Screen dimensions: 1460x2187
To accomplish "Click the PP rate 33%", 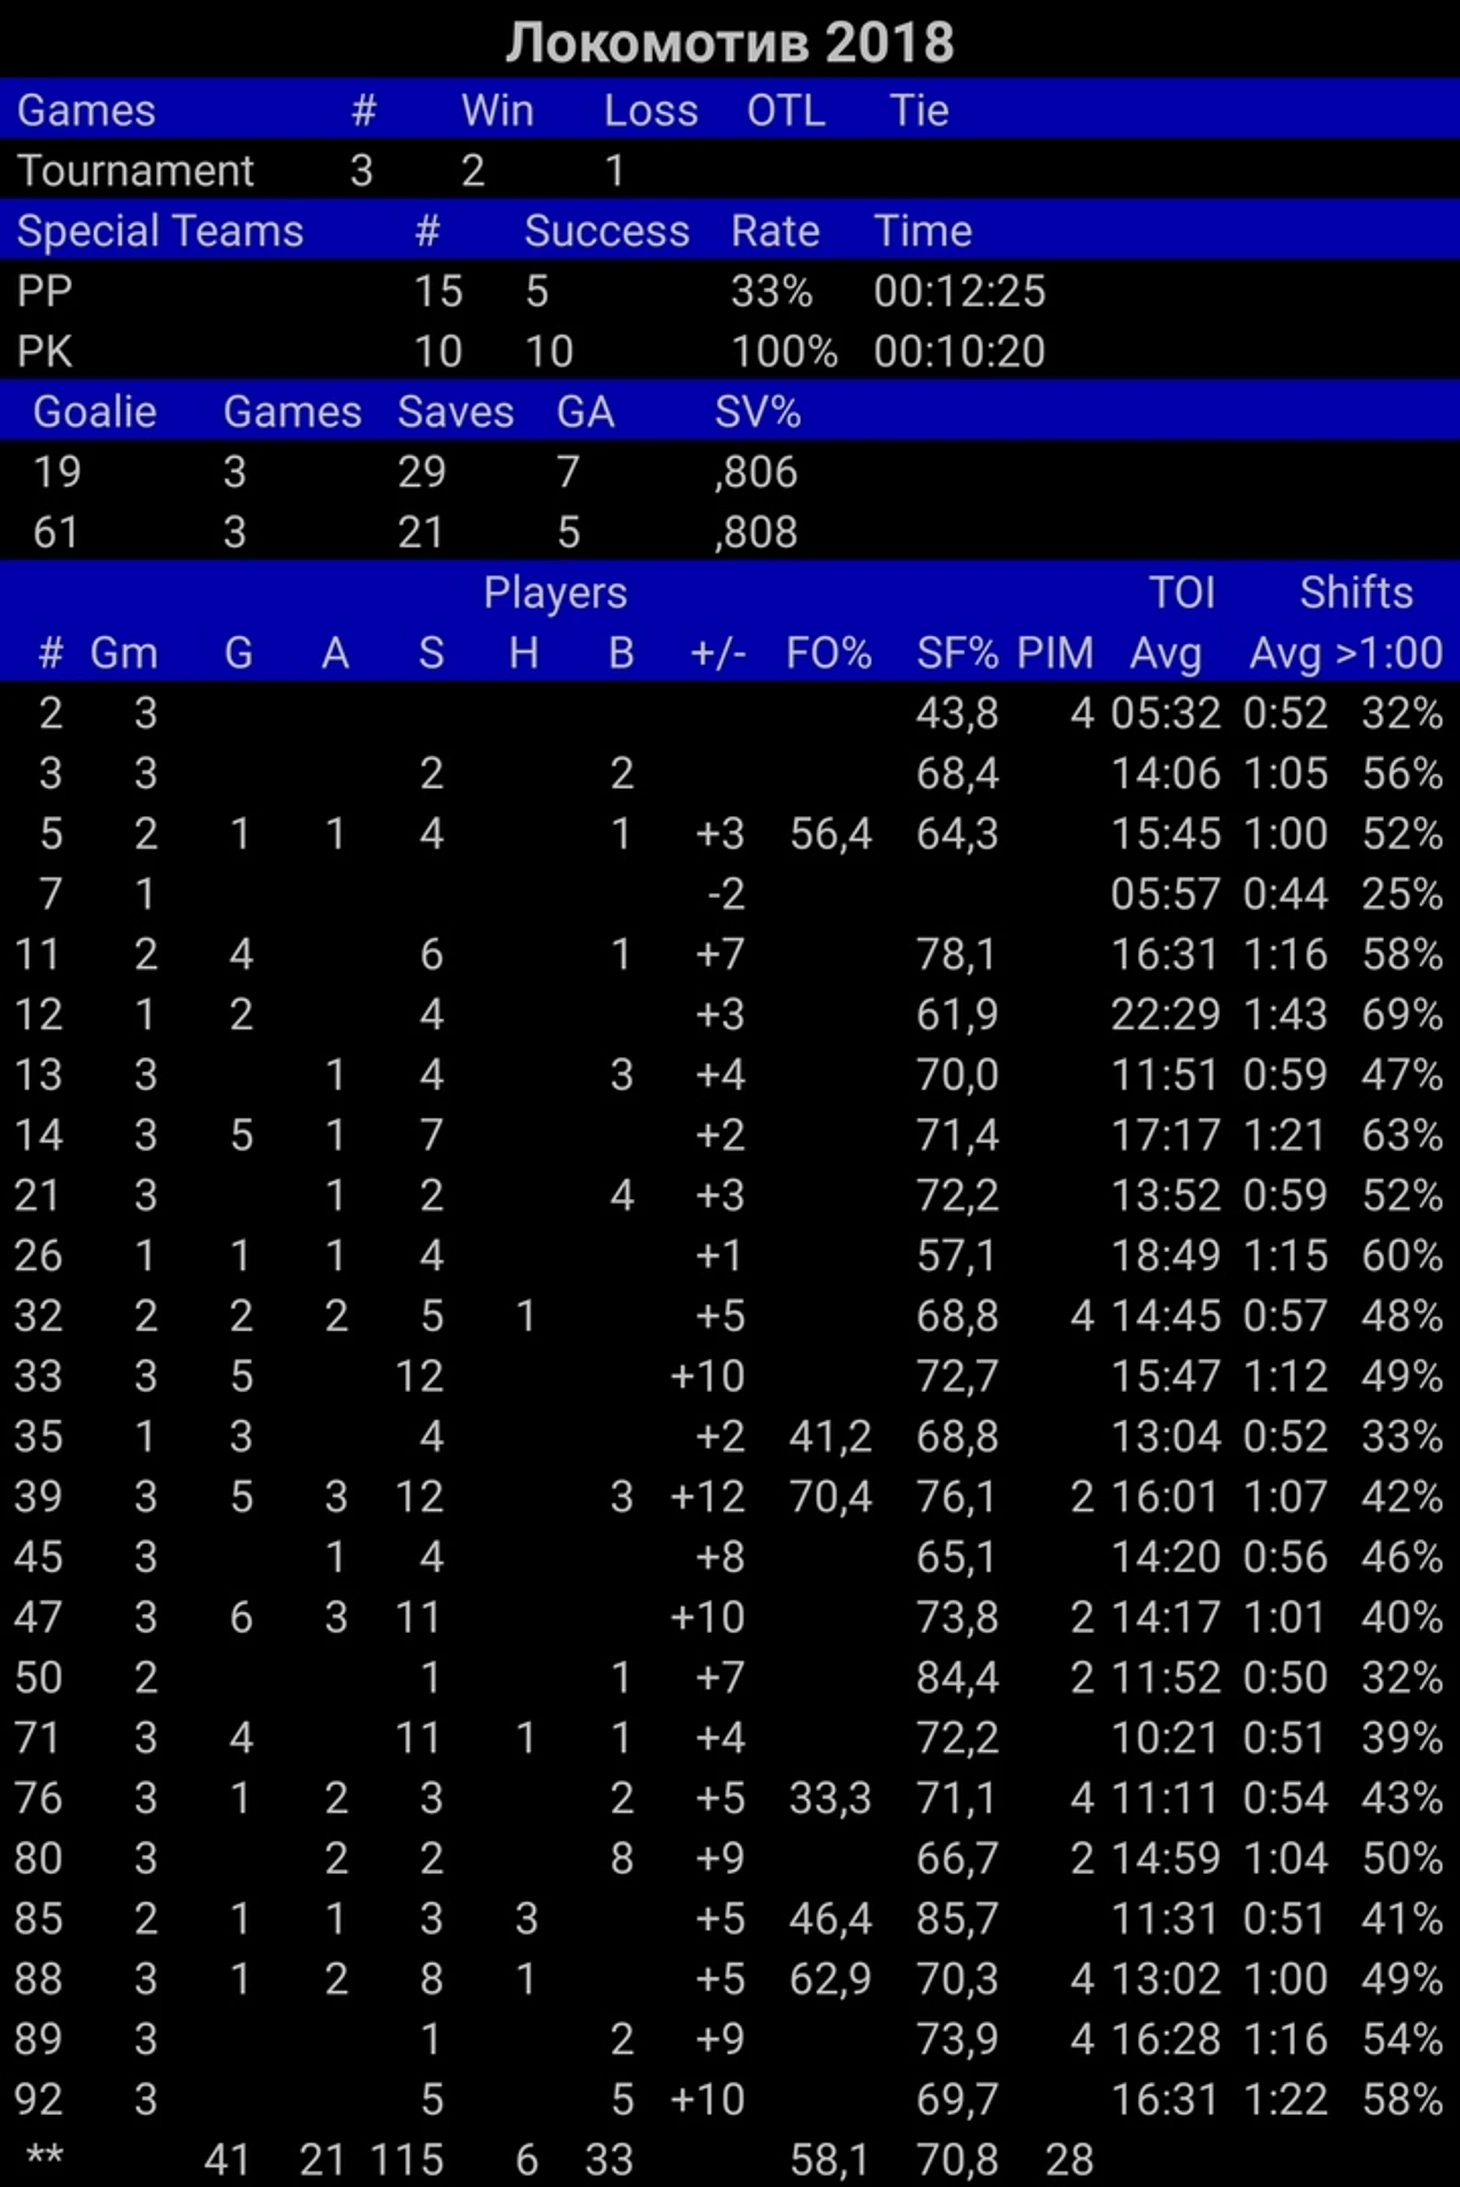I will coord(771,291).
